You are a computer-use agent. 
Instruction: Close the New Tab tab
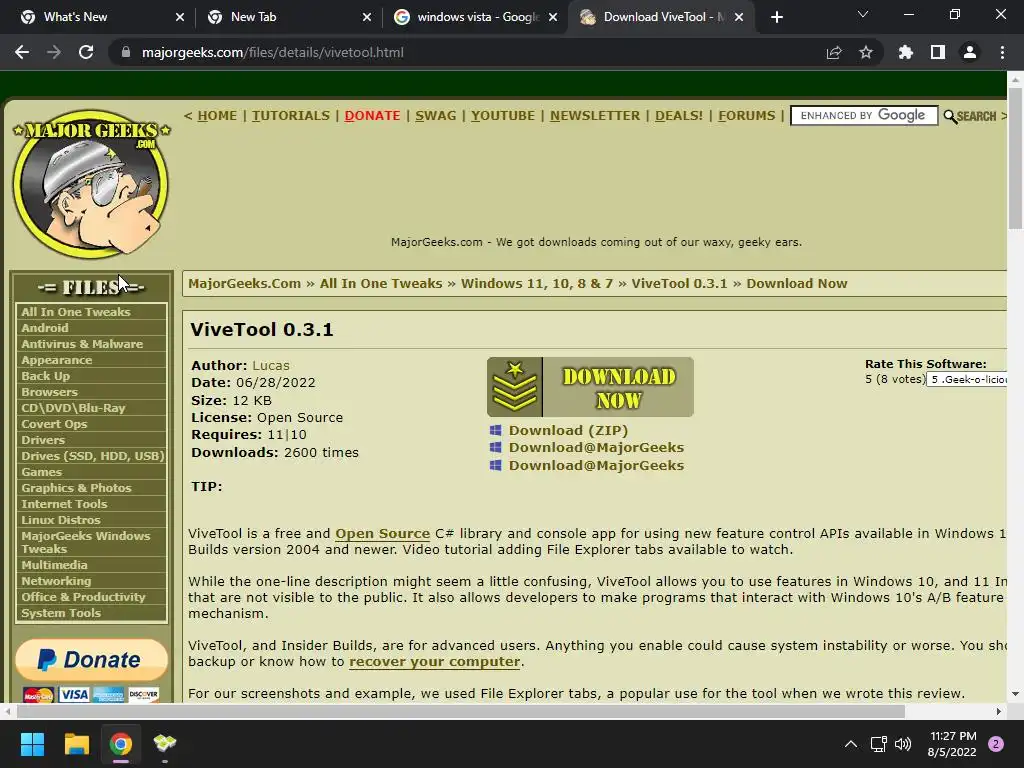pyautogui.click(x=367, y=17)
